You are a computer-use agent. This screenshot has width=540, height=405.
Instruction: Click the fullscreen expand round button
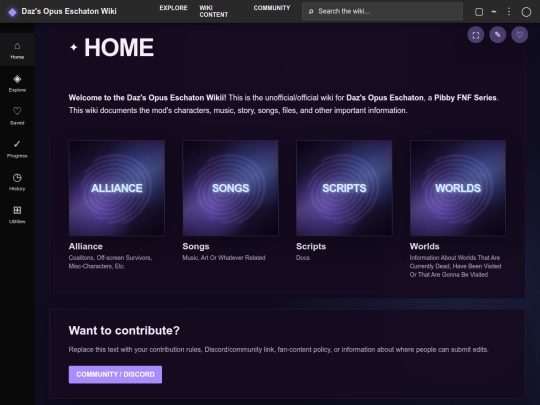[476, 35]
